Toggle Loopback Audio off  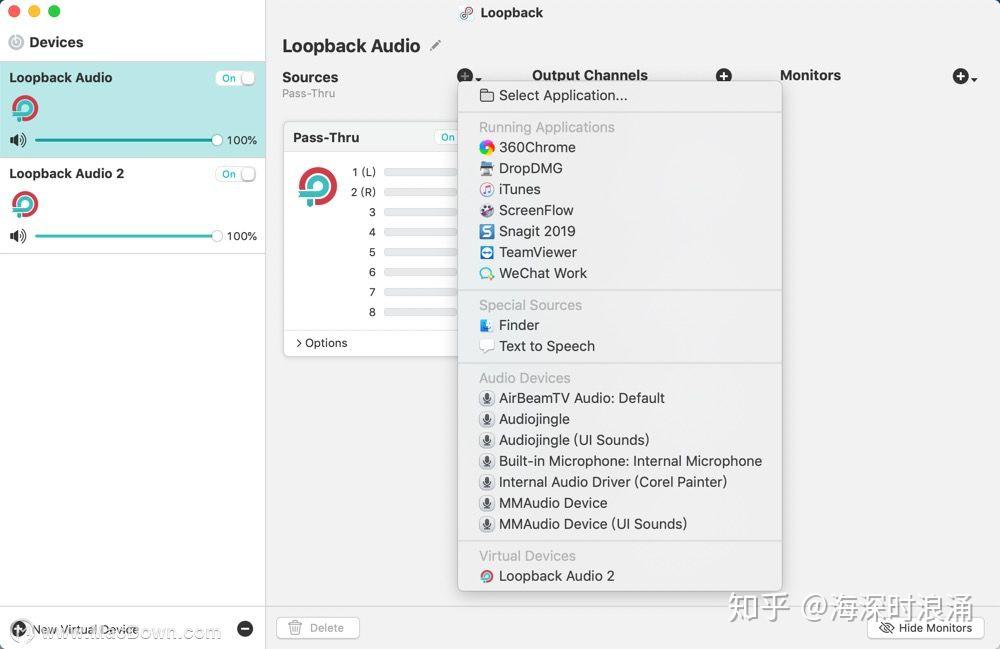235,77
